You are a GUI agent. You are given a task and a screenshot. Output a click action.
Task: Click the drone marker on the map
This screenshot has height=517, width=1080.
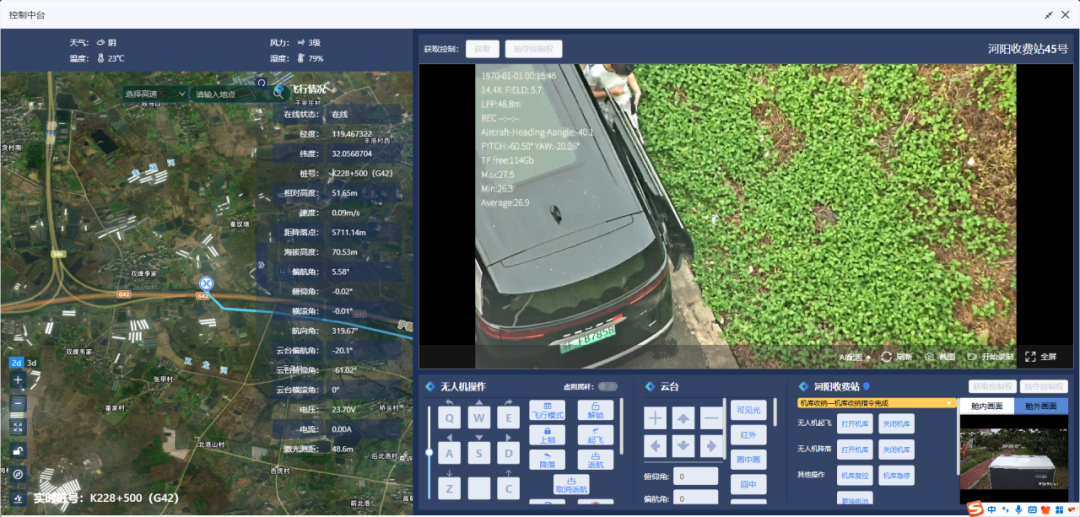[205, 283]
